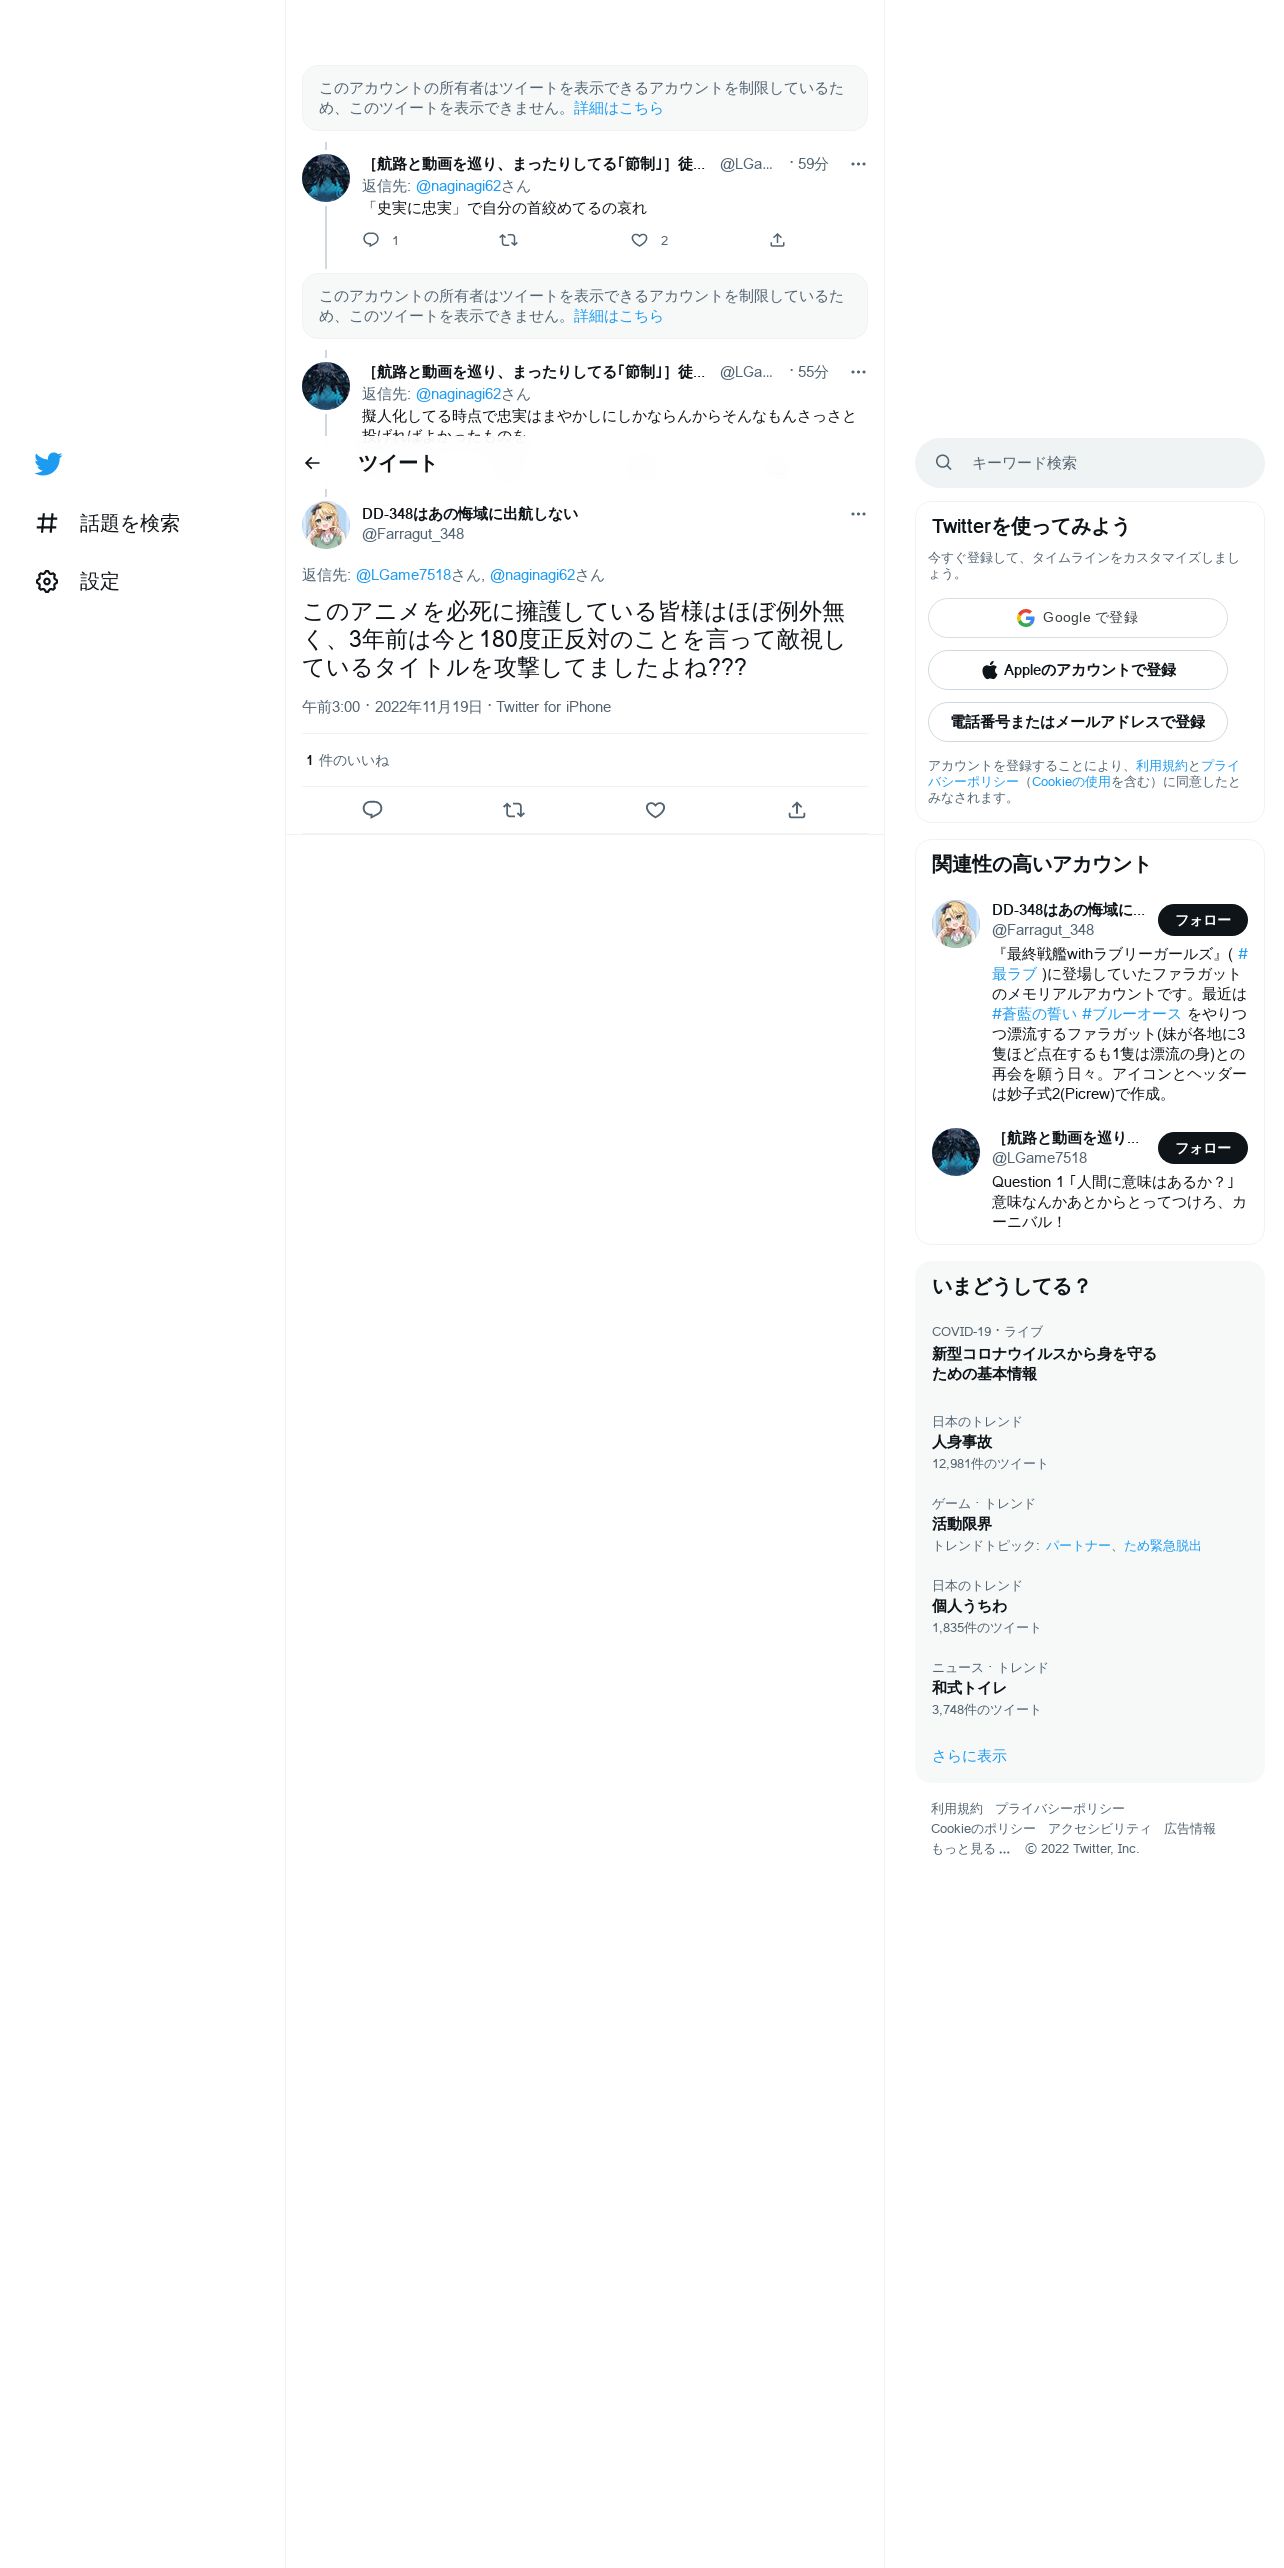1284x2568 pixels.
Task: Follow the @Farragut_348 account
Action: pyautogui.click(x=1203, y=920)
